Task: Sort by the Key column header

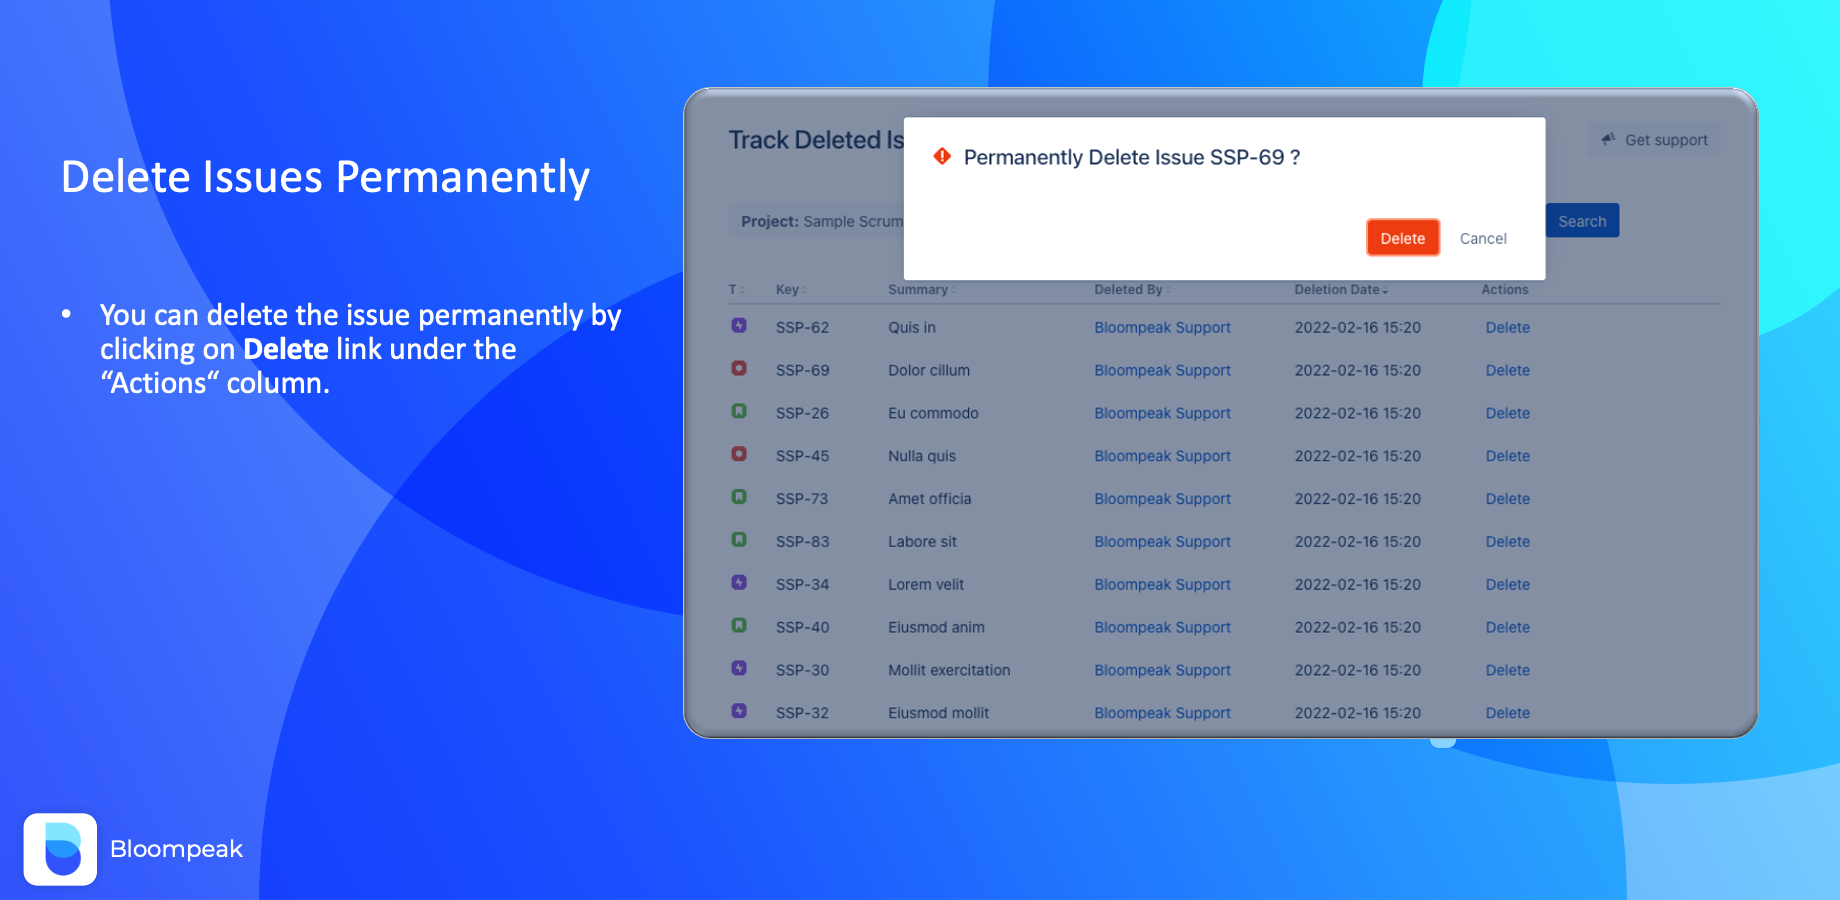Action: (791, 289)
